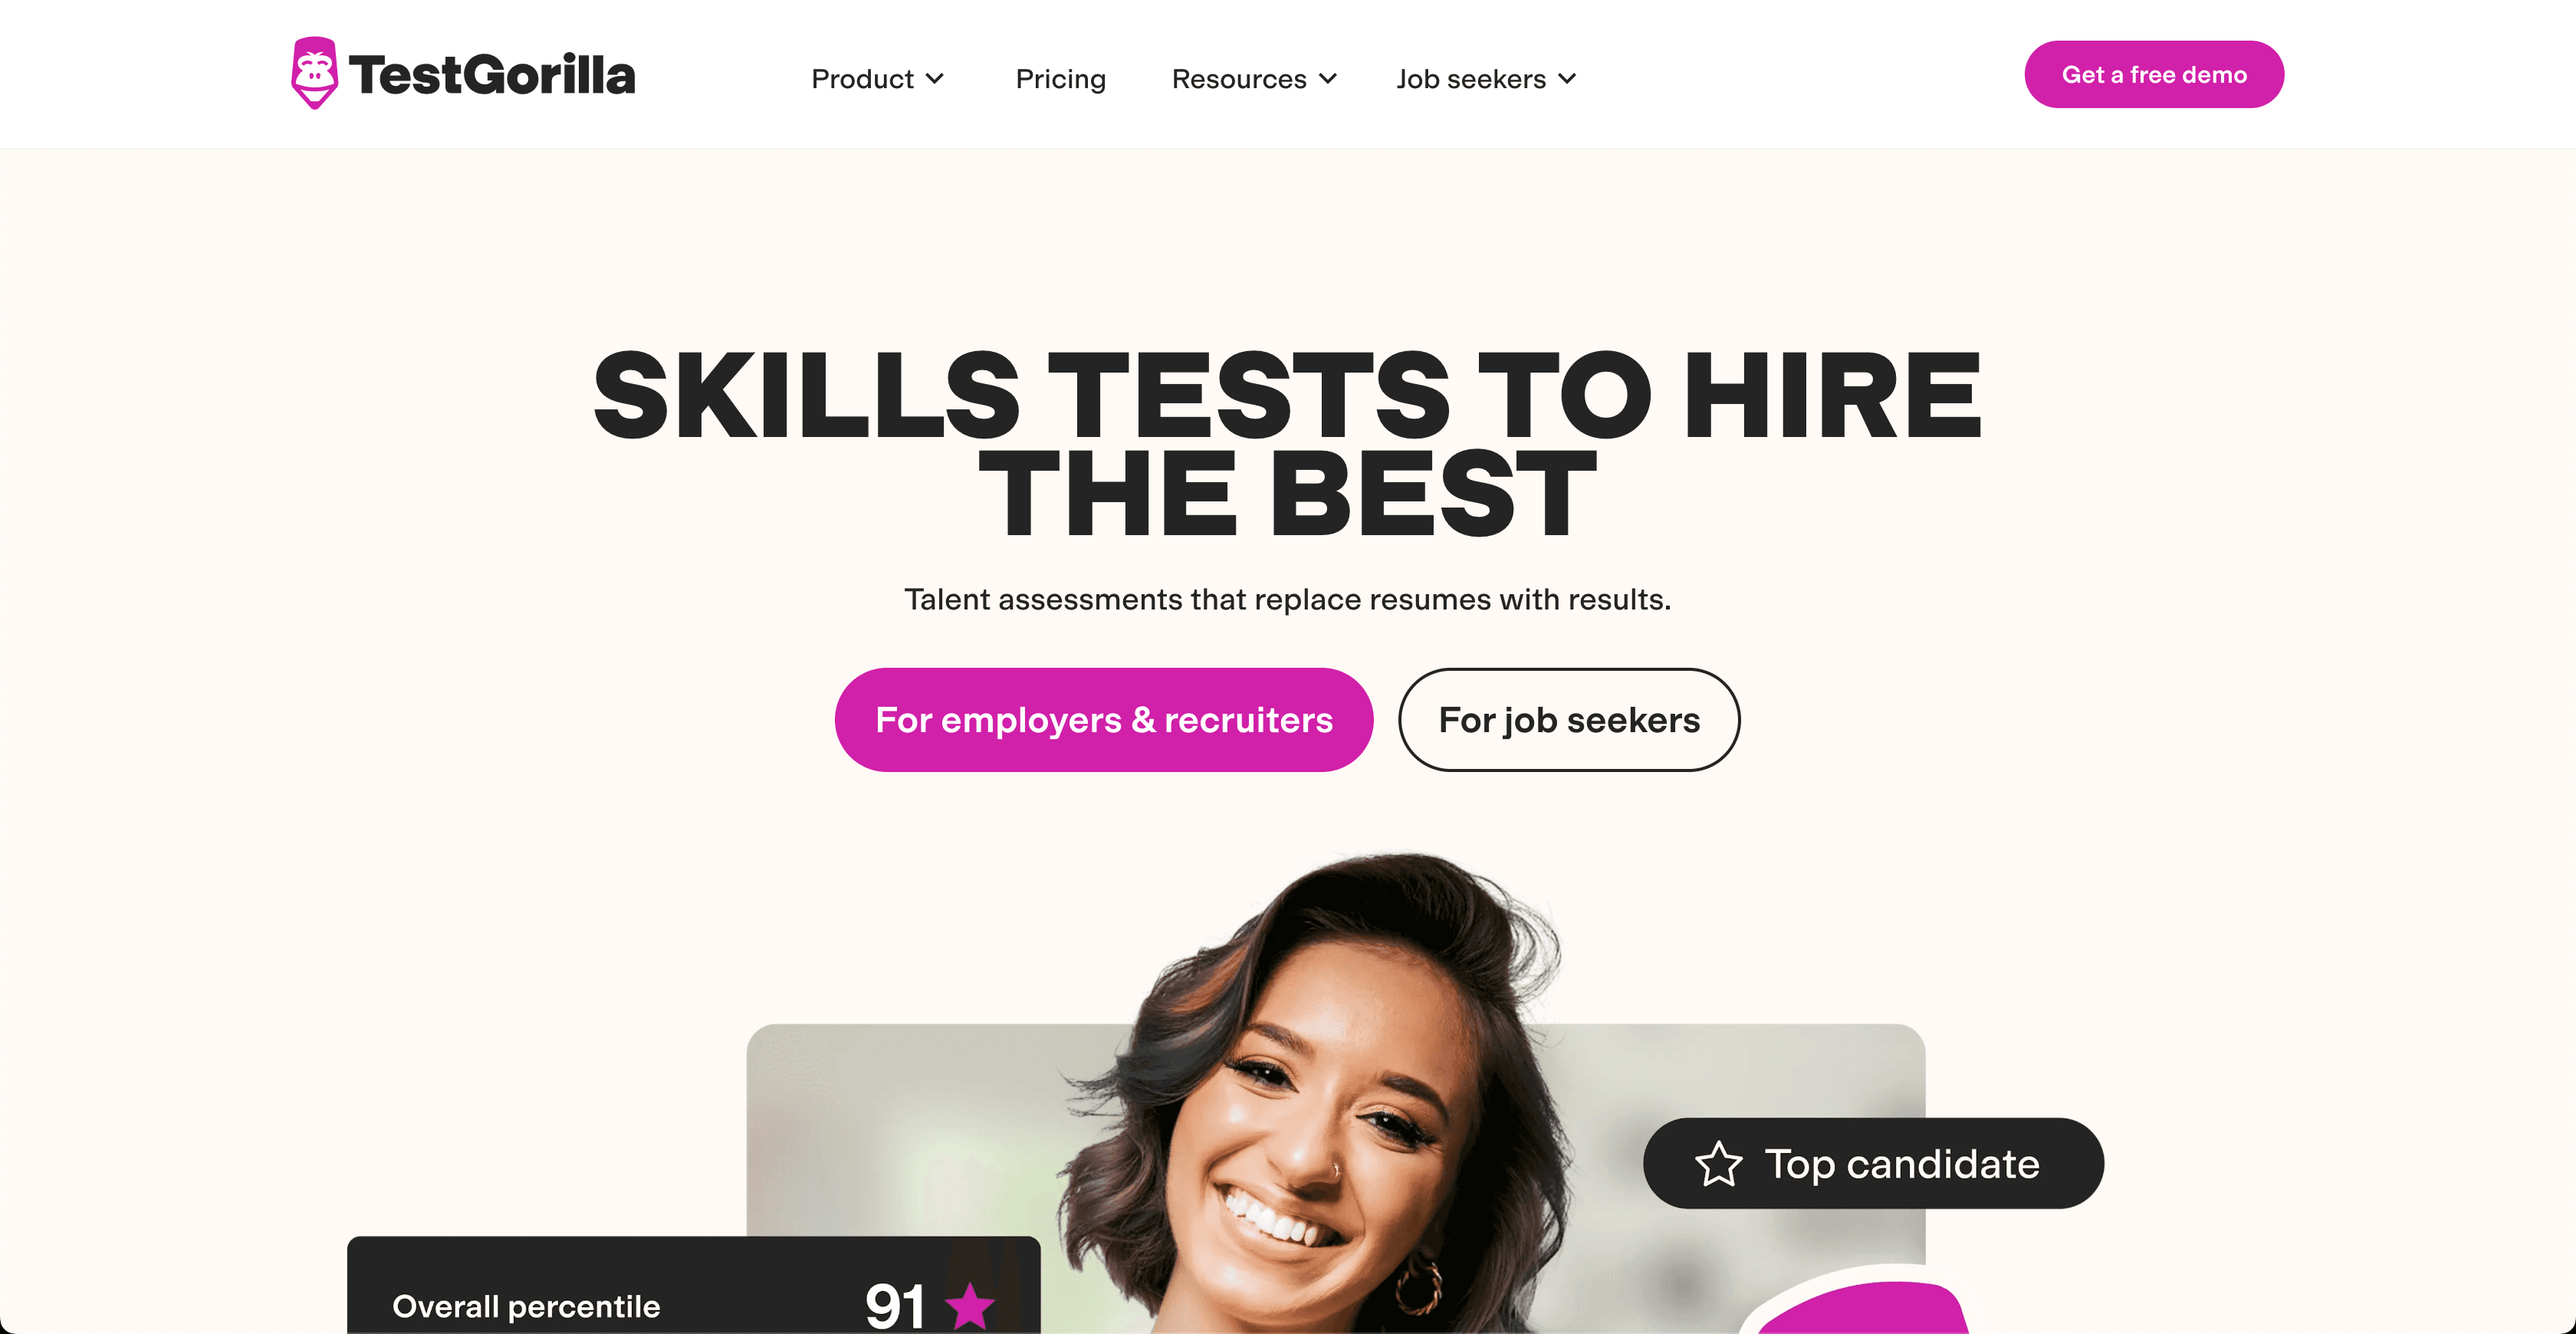The width and height of the screenshot is (2576, 1334).
Task: Click the Overall percentile card
Action: click(694, 1286)
